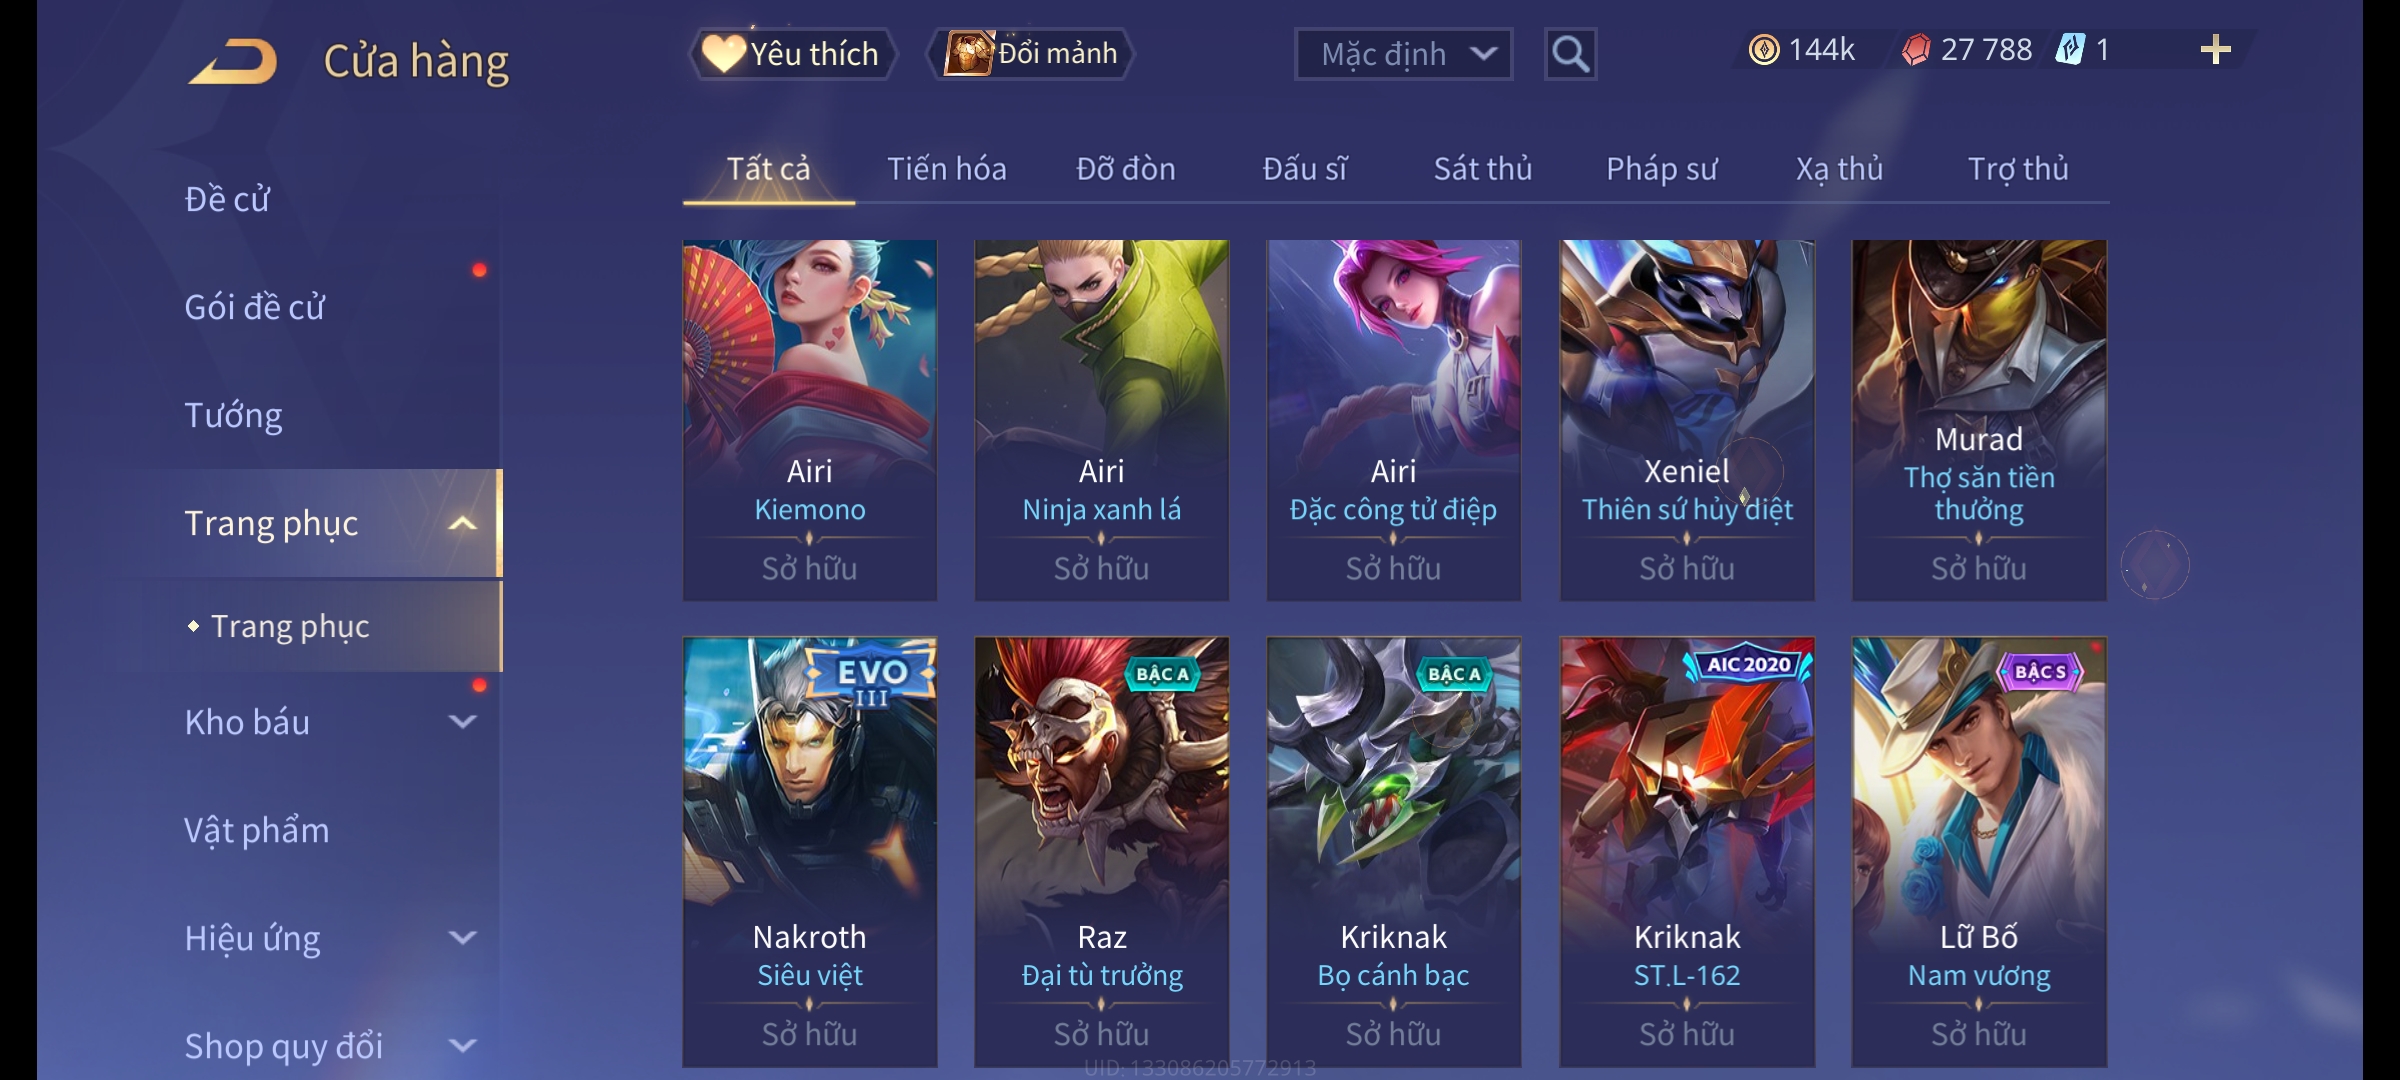Switch to the Pháp sư tab

tap(1661, 169)
